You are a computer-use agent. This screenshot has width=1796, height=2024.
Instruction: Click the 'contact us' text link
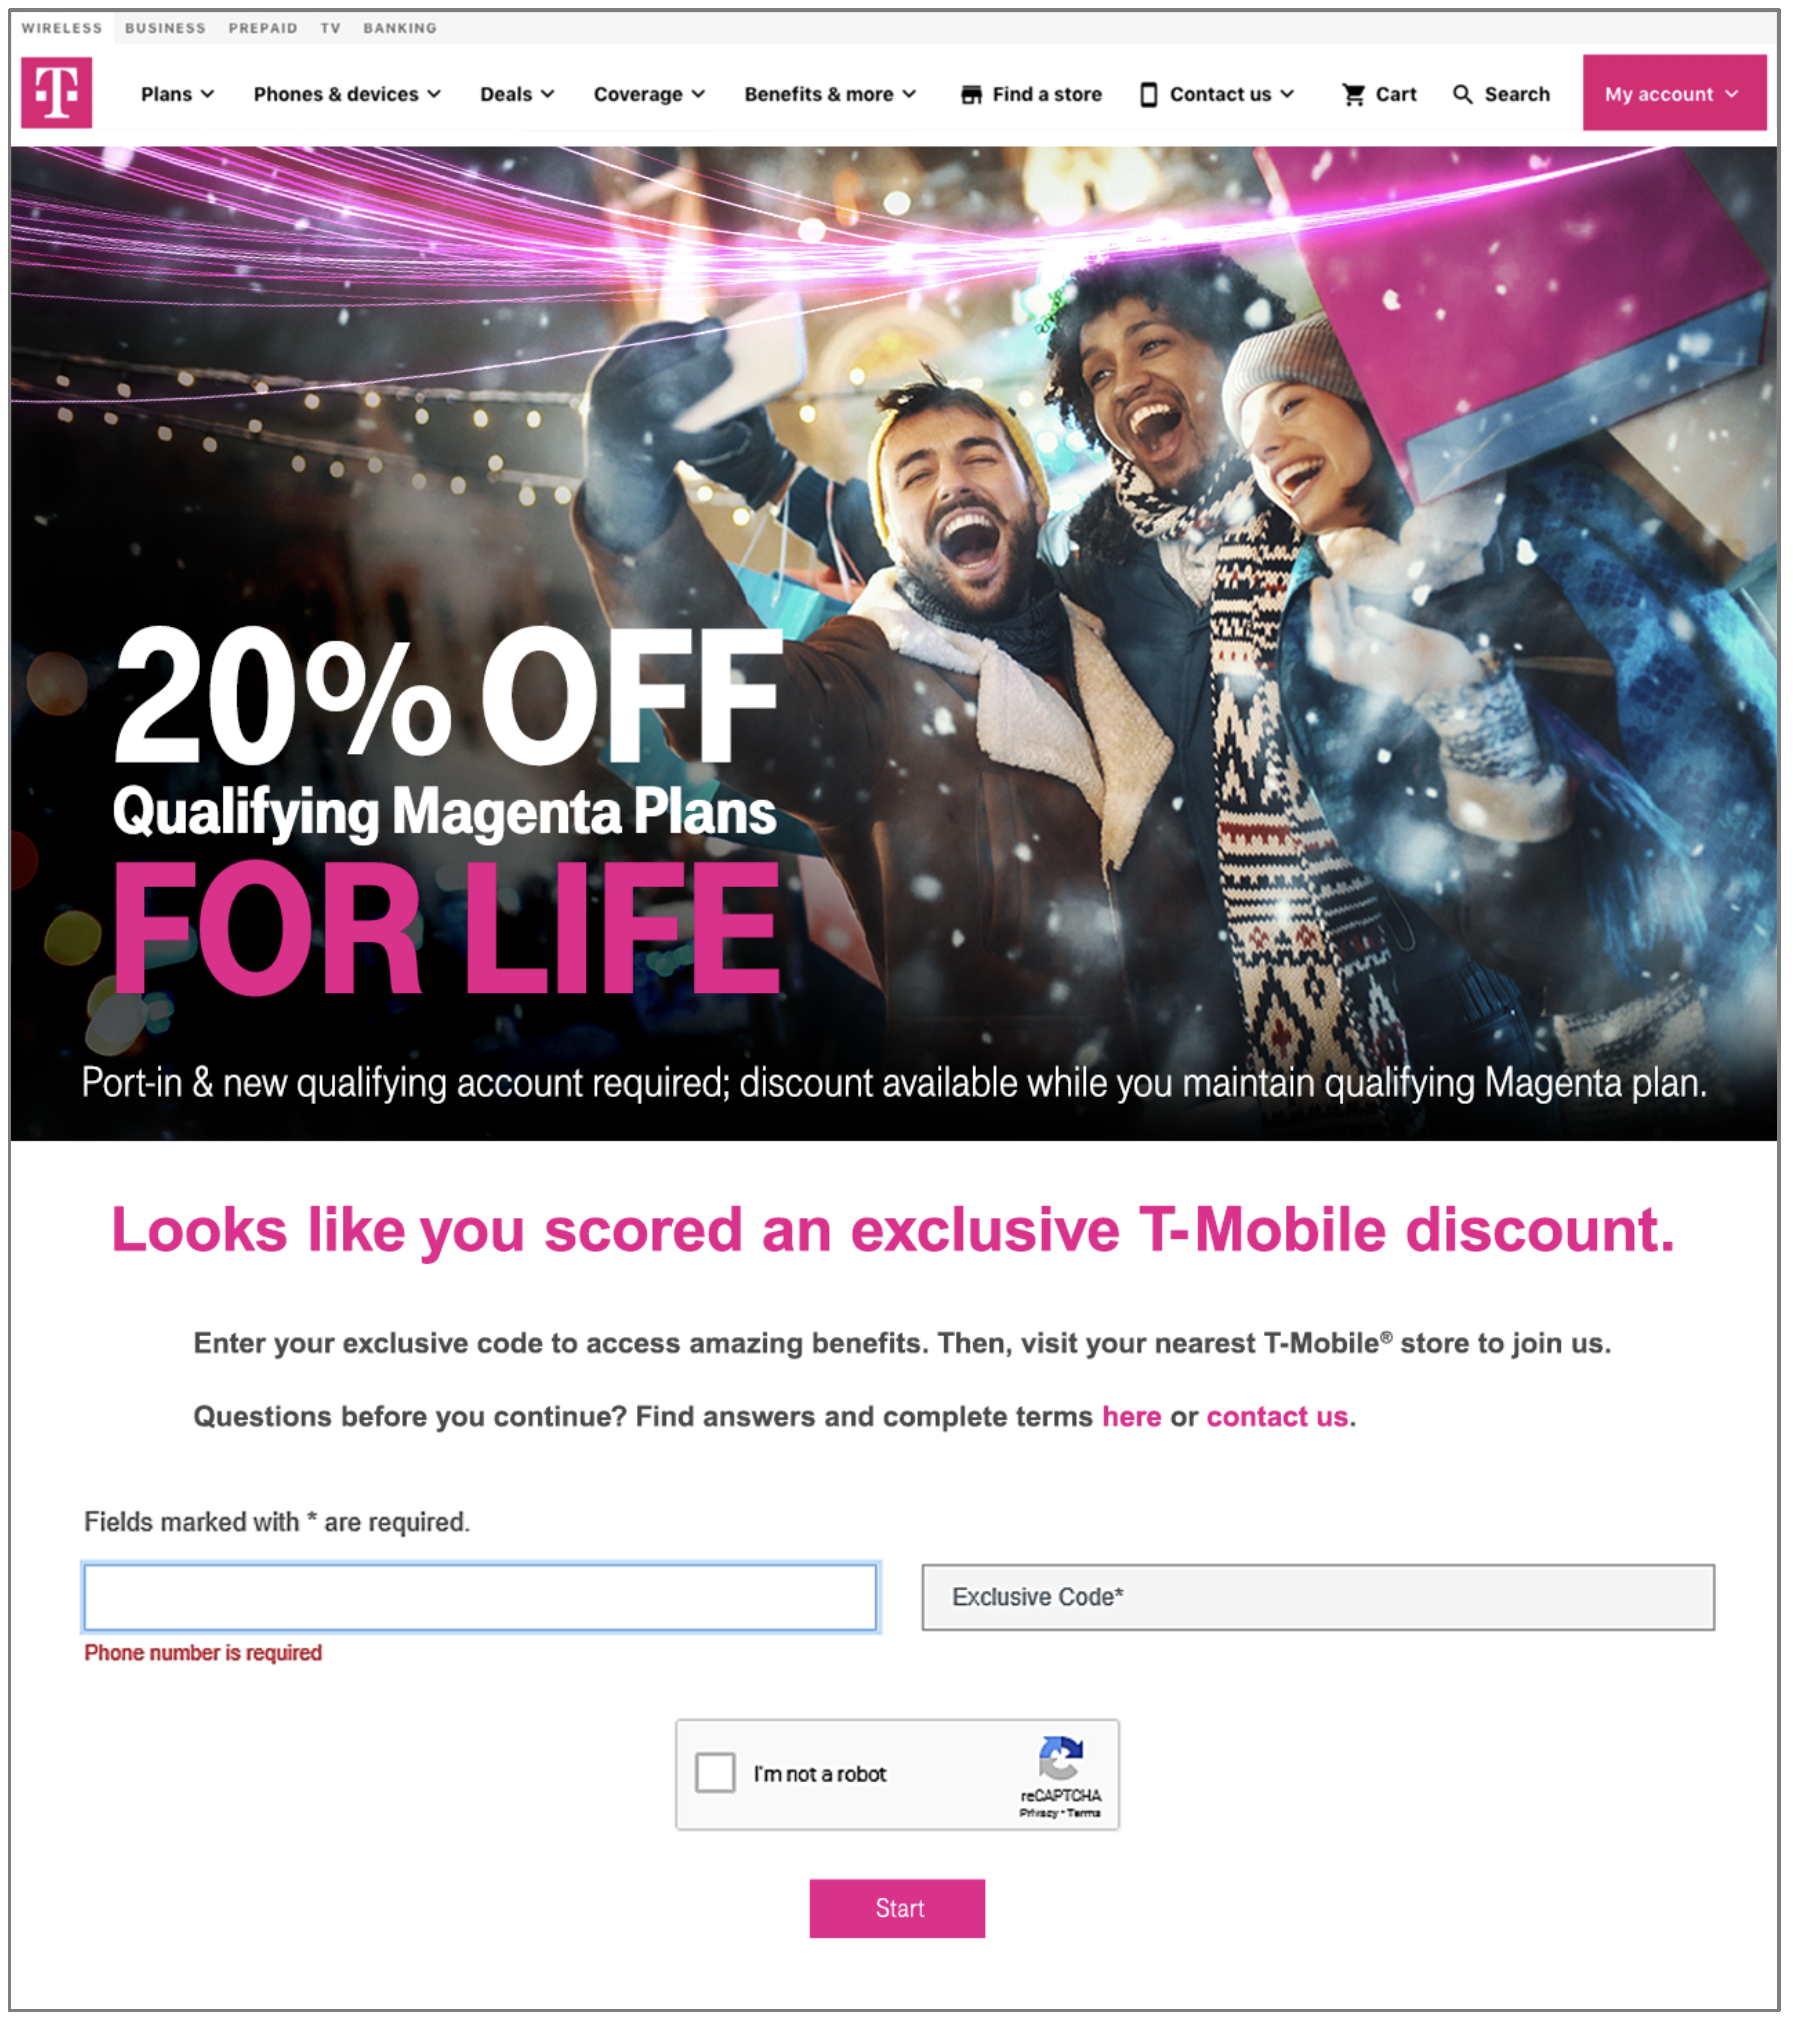point(1277,1416)
